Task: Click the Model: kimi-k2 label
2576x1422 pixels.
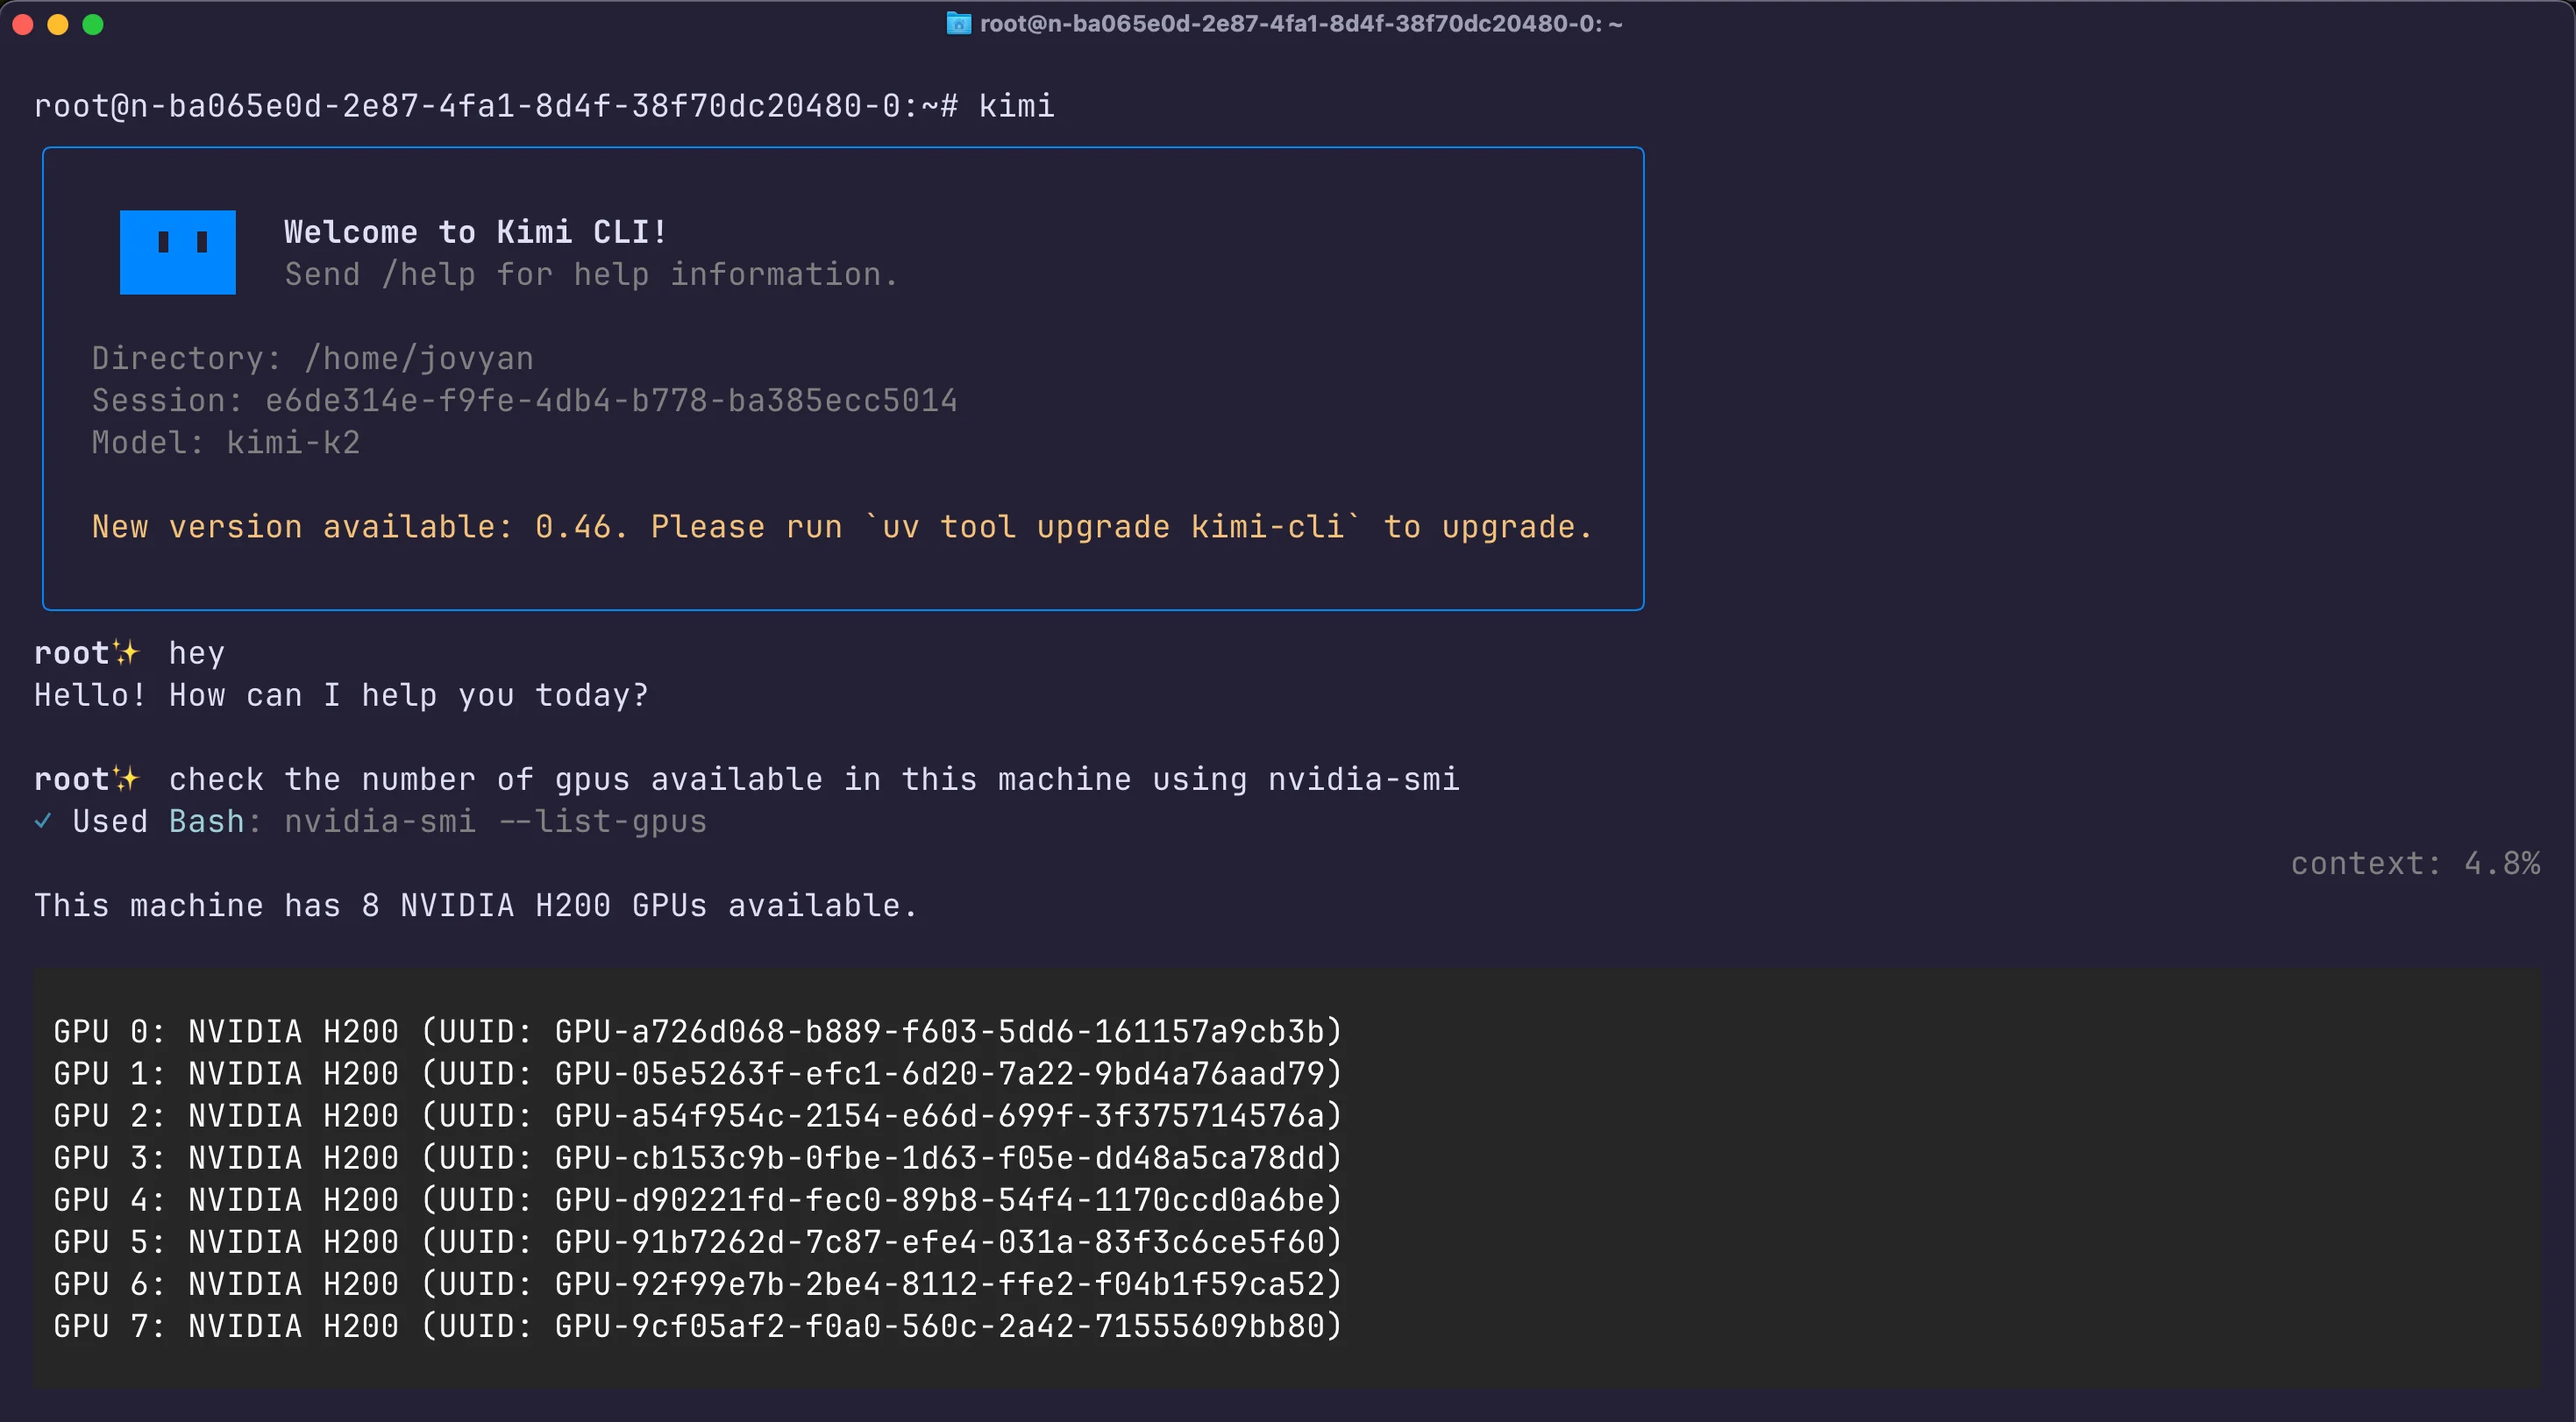Action: 225,442
